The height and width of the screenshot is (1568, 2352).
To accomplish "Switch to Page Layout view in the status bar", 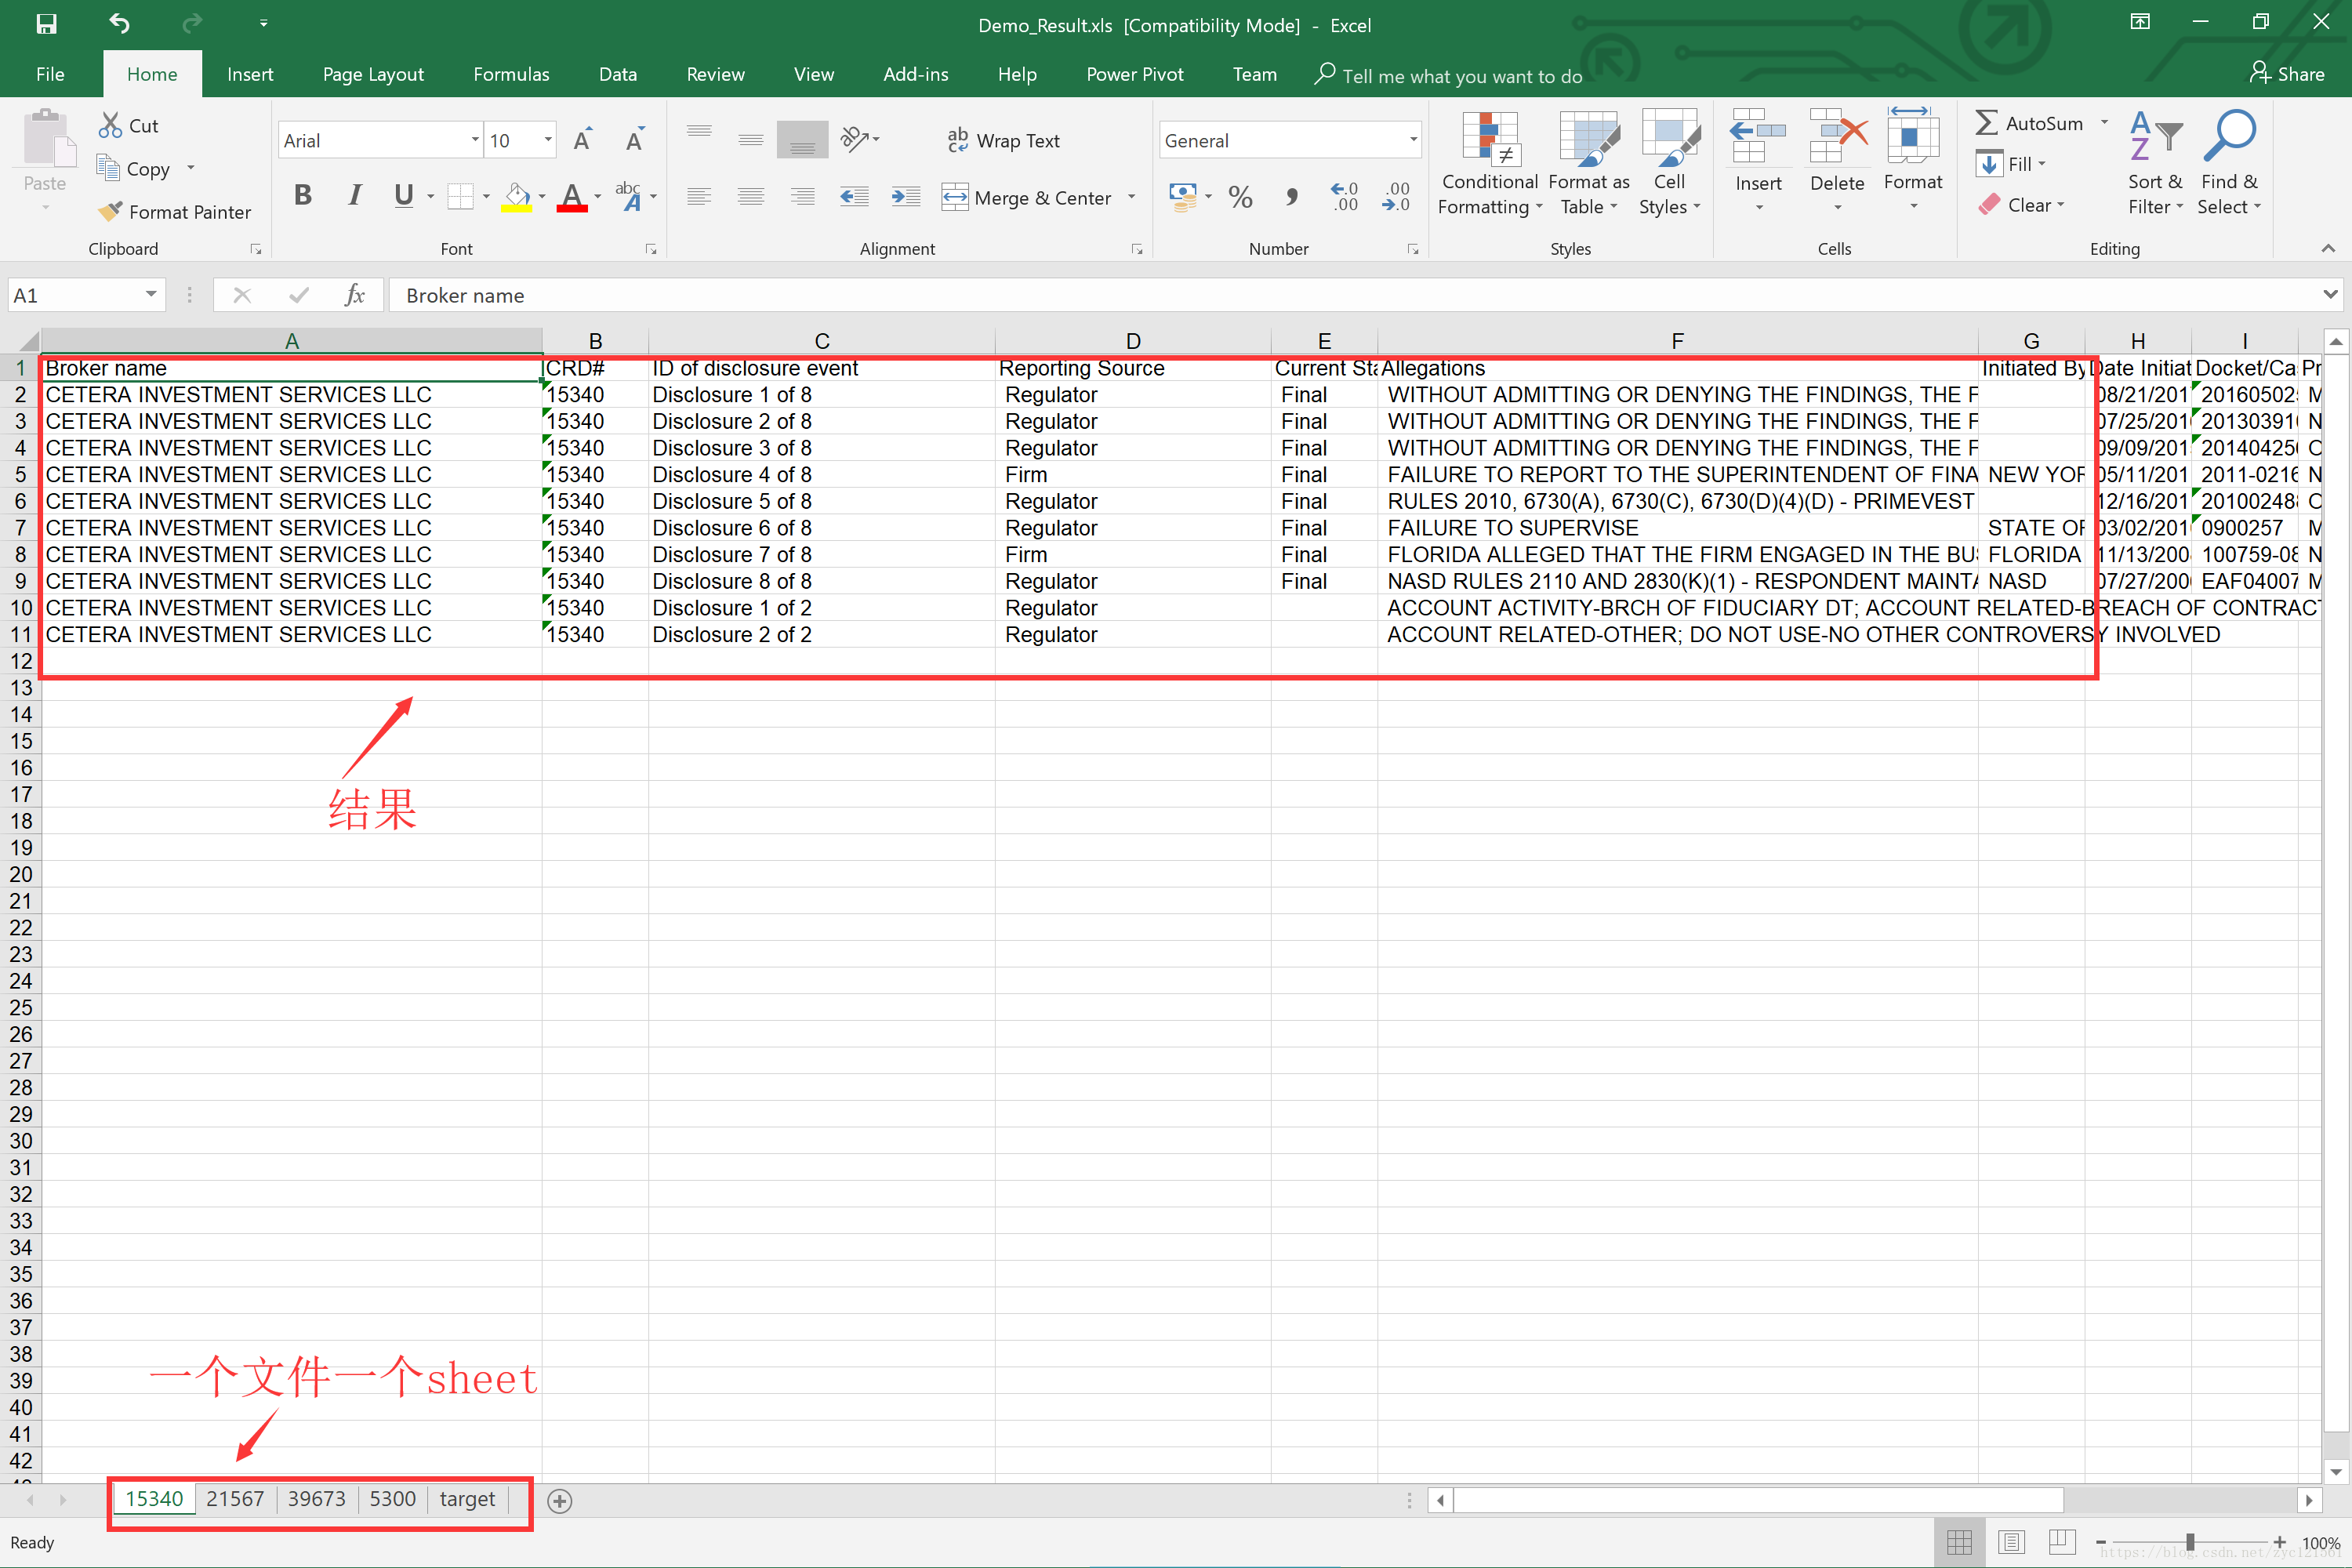I will click(2011, 1542).
